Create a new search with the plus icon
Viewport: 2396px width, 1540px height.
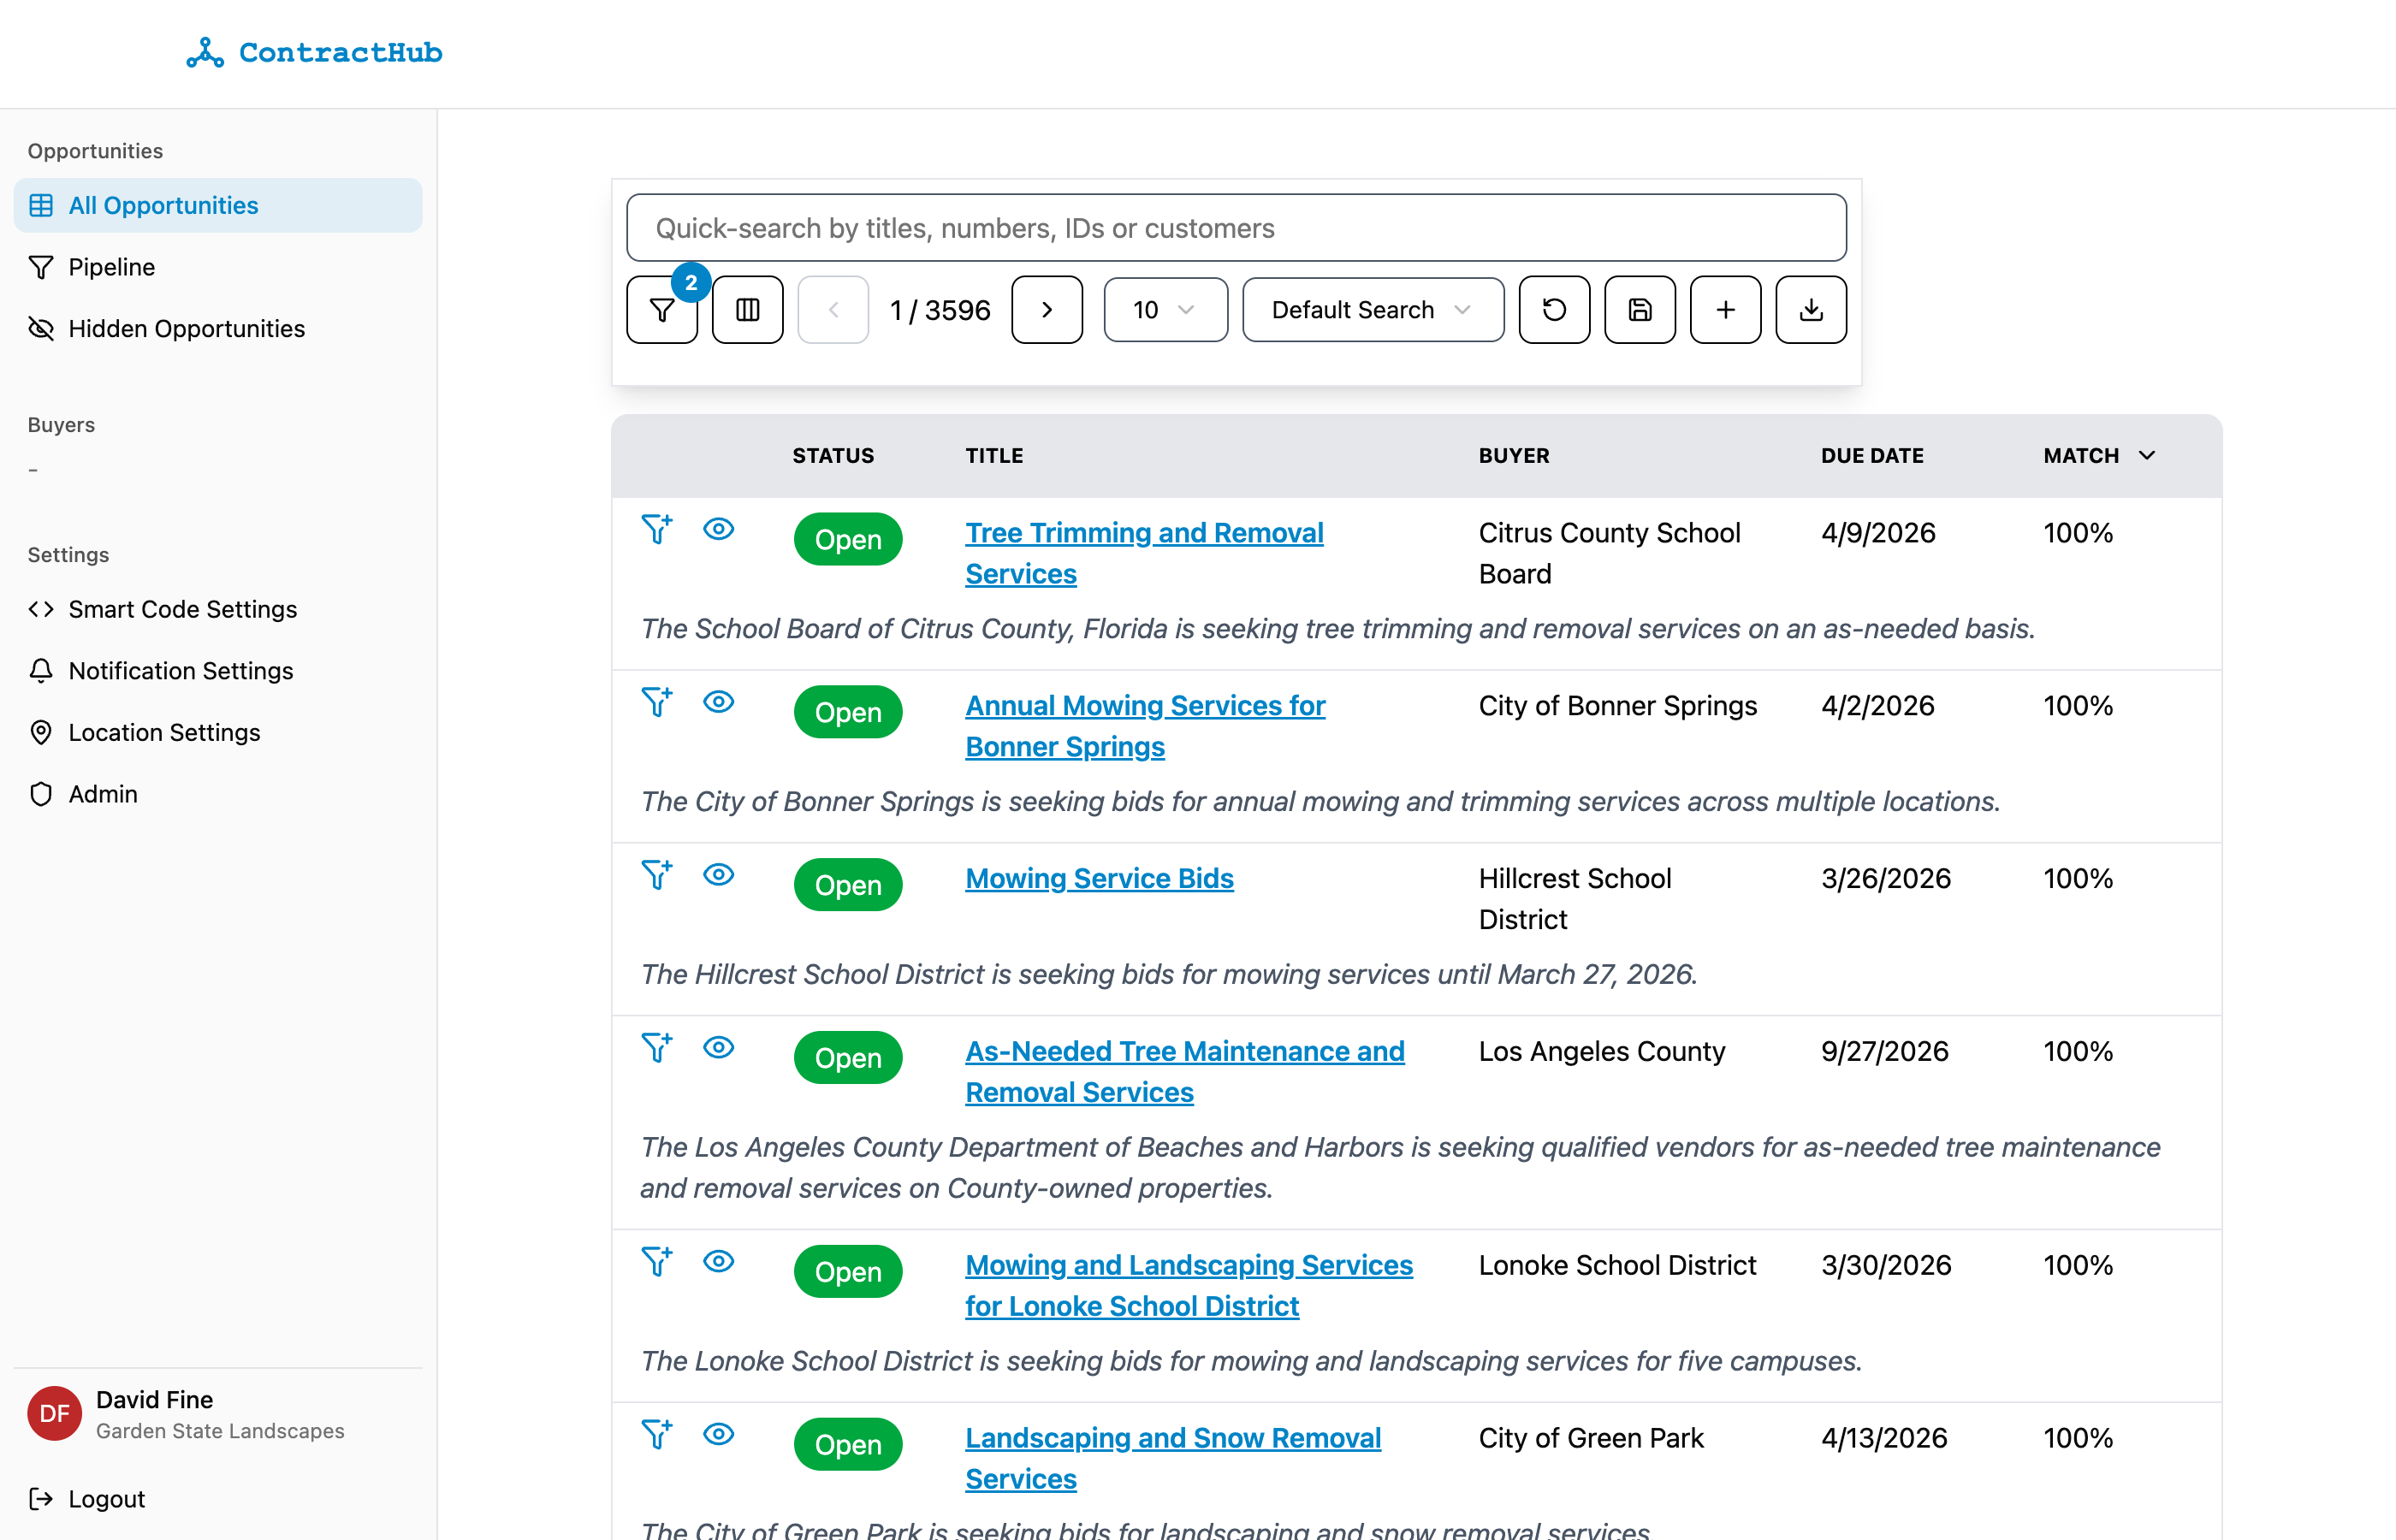coord(1725,309)
